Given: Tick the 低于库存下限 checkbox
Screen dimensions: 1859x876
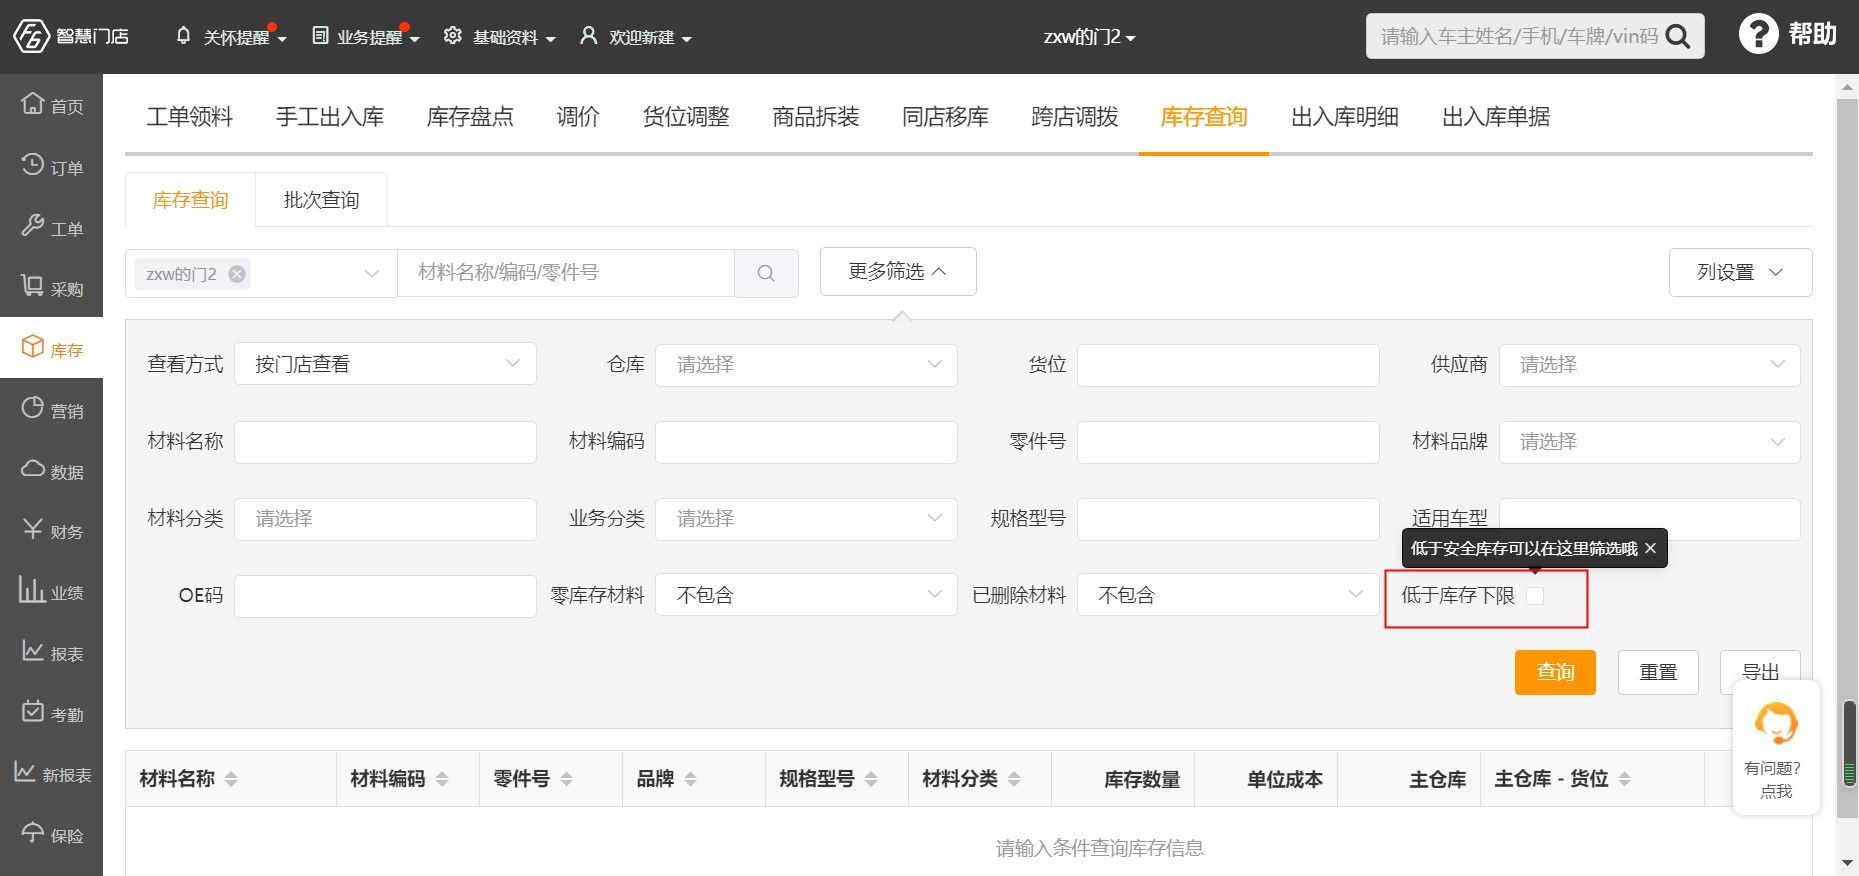Looking at the screenshot, I should (x=1535, y=596).
